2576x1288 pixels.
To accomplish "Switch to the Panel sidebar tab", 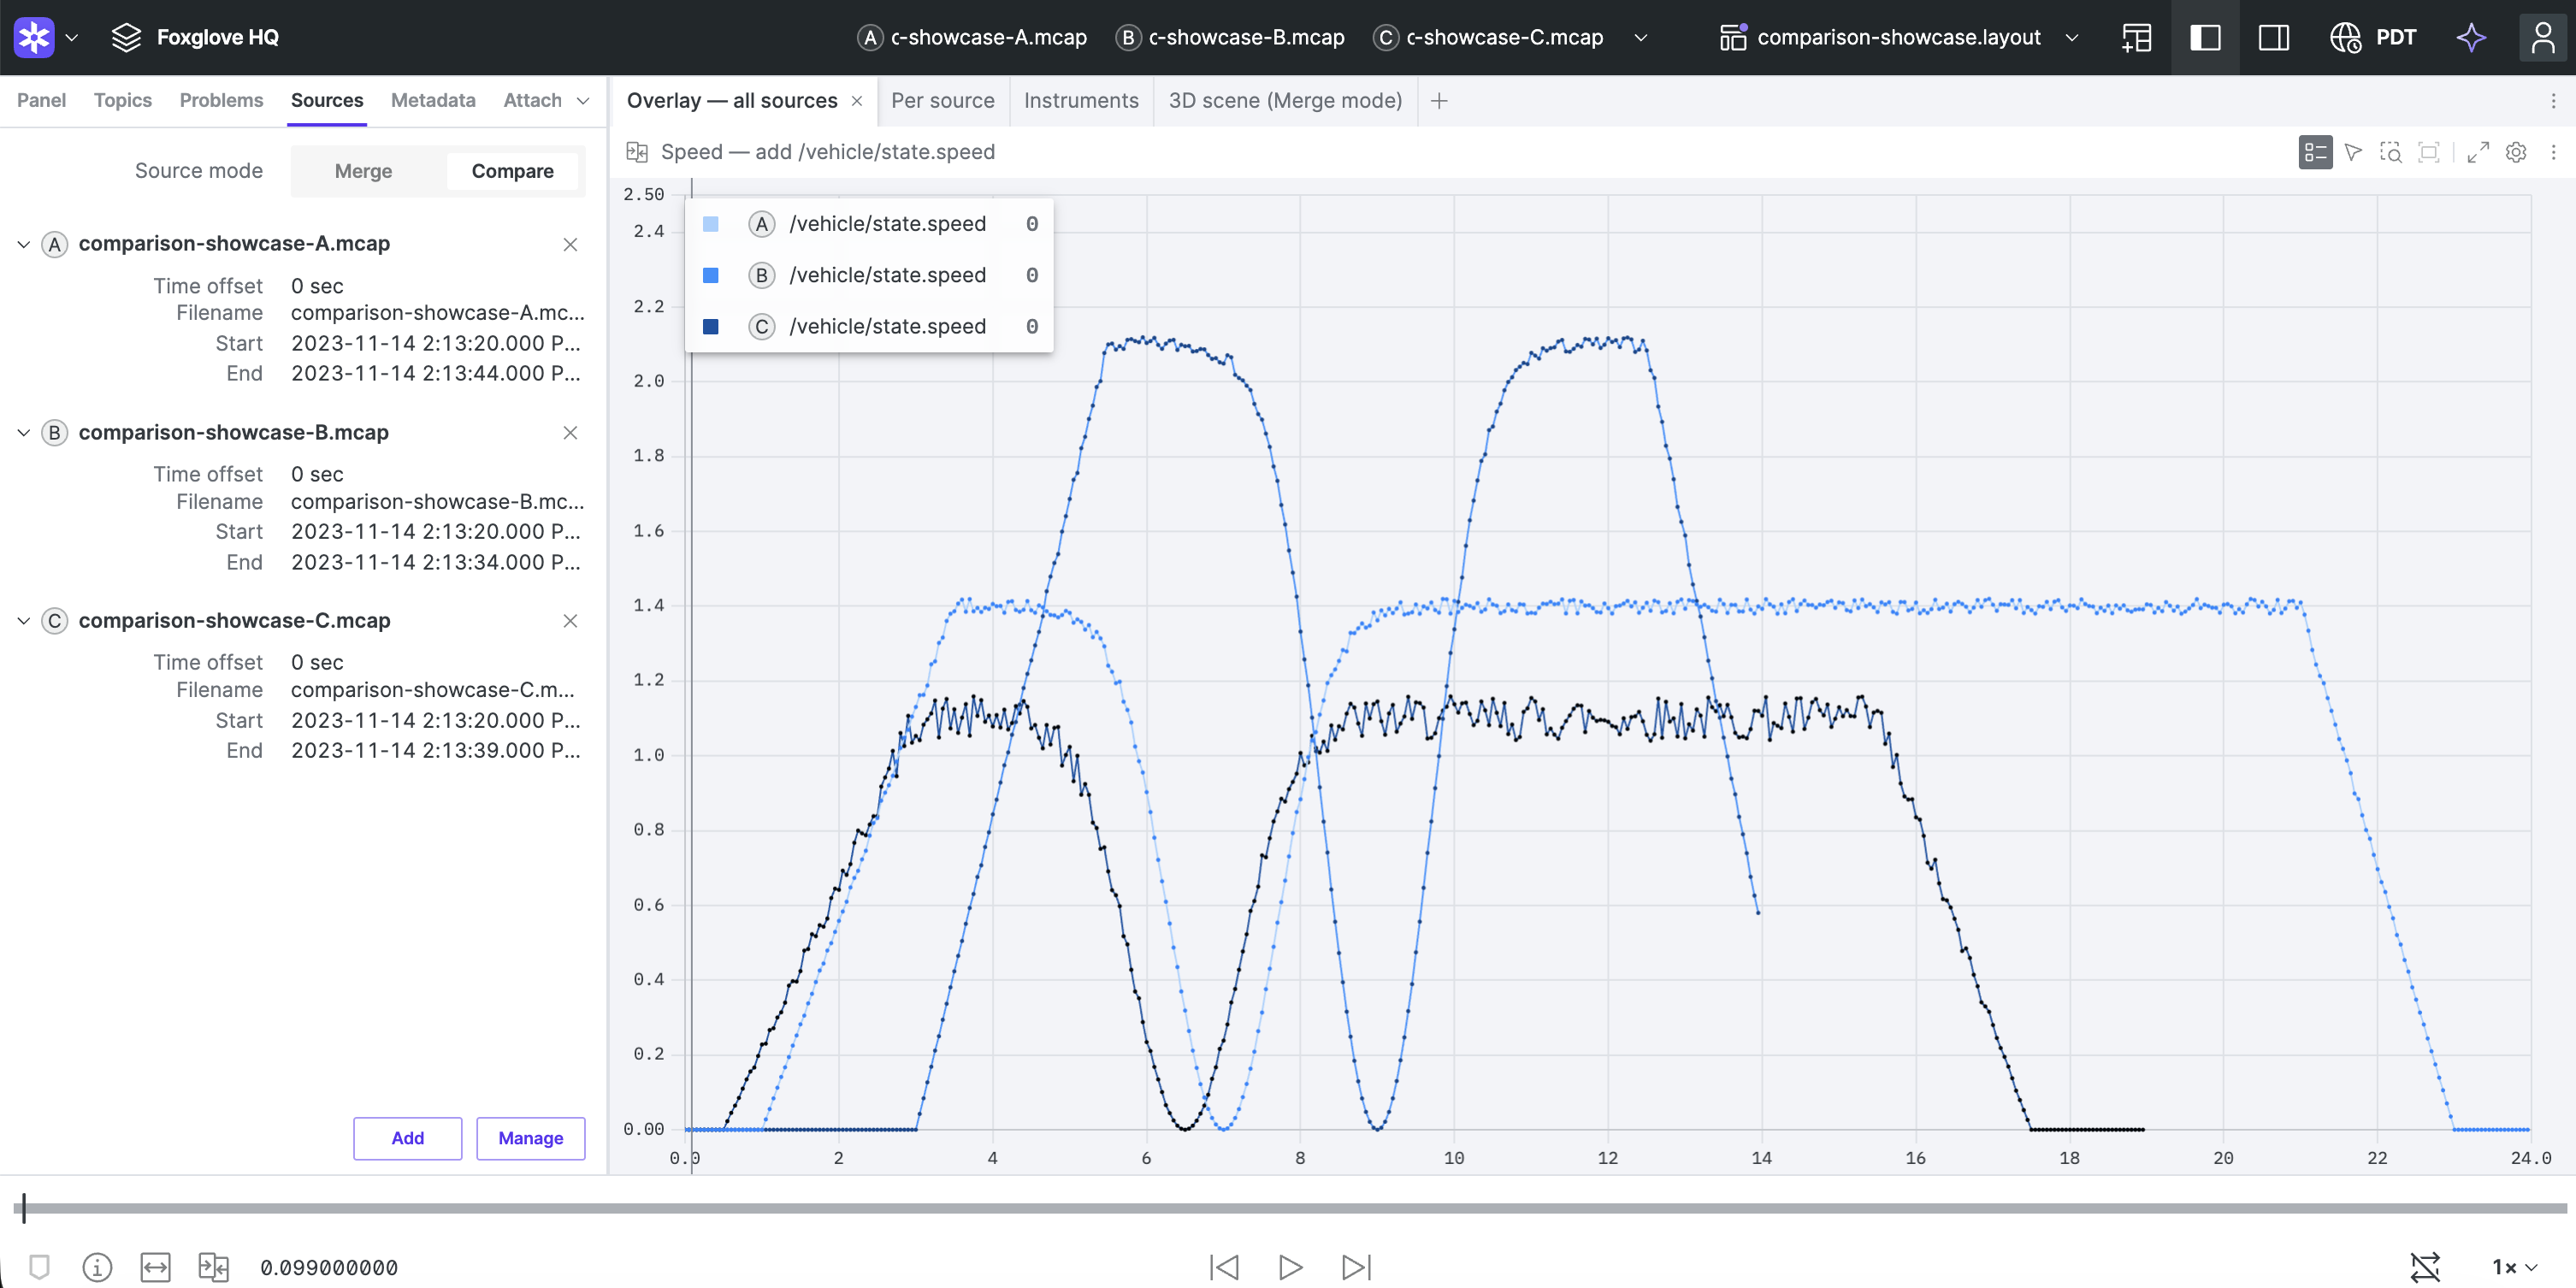I will (41, 100).
